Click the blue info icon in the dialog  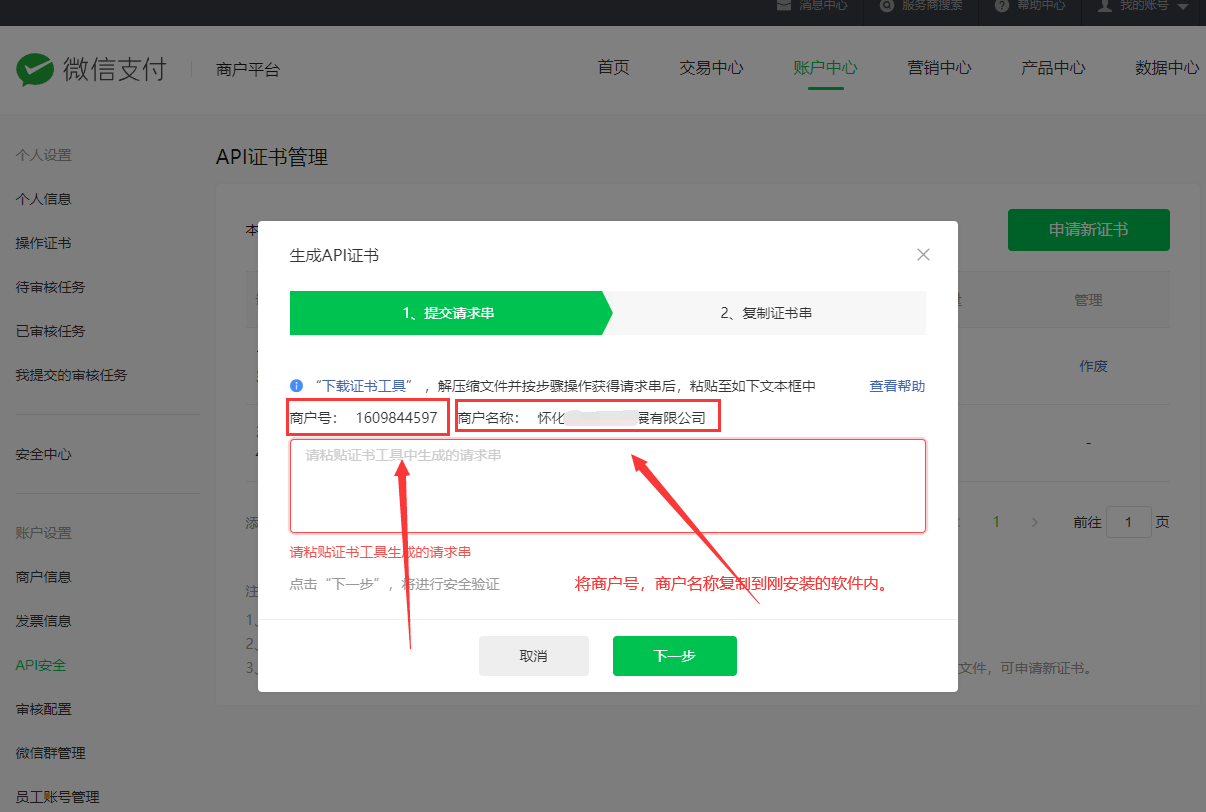coord(296,386)
